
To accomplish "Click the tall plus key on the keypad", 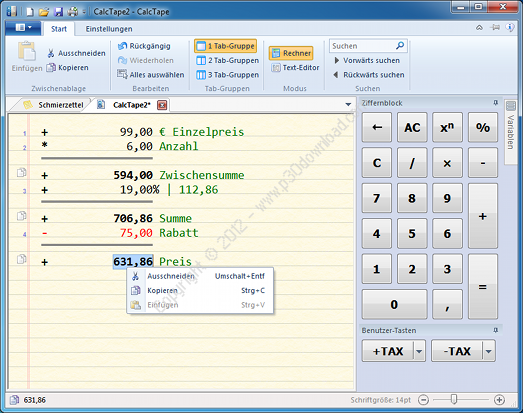I will point(483,216).
